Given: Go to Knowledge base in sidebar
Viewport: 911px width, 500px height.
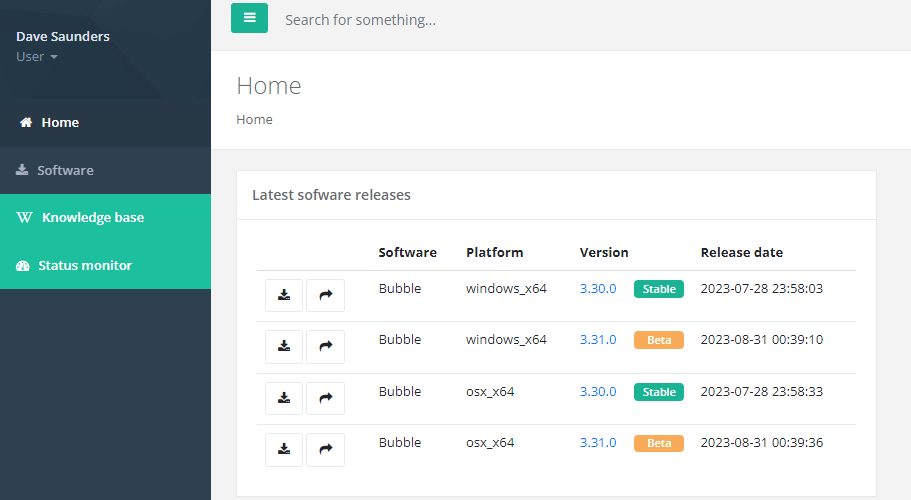Looking at the screenshot, I should click(92, 218).
